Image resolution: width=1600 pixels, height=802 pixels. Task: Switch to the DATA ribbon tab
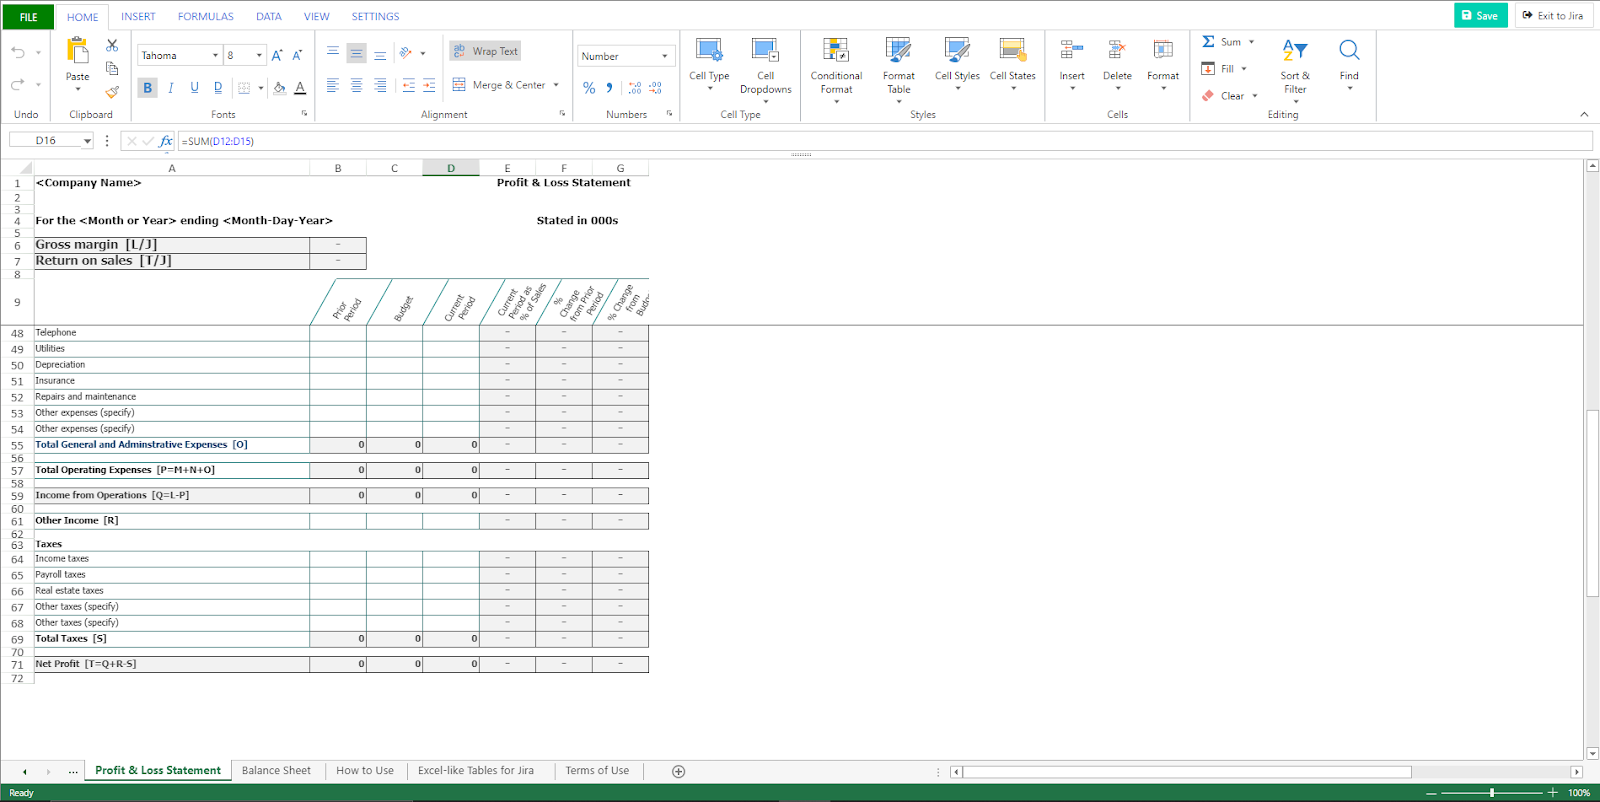pos(268,17)
